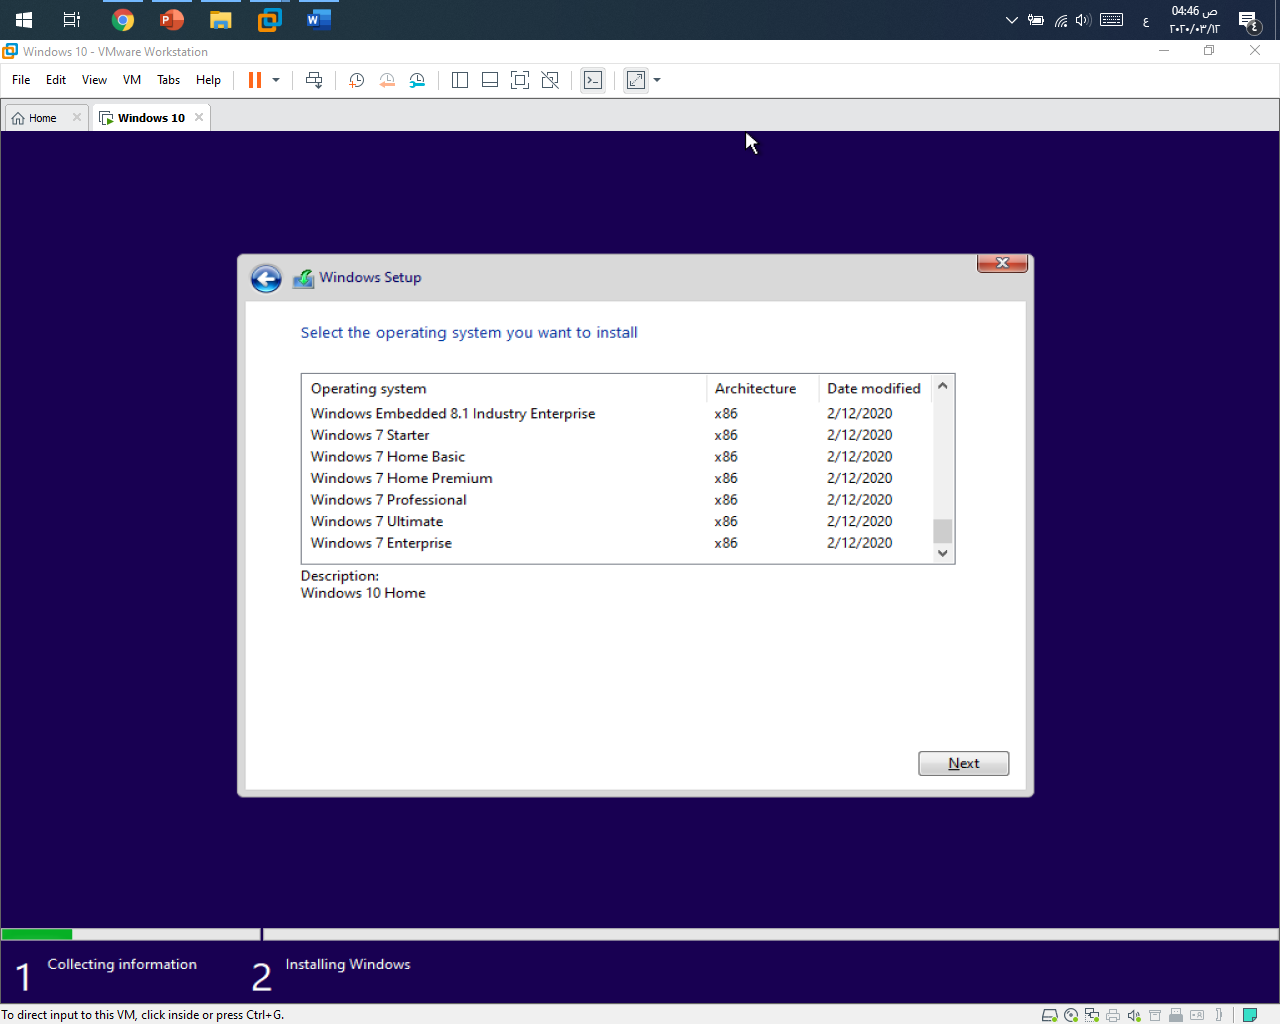Open the Tabs menu
The height and width of the screenshot is (1024, 1280).
click(x=168, y=80)
